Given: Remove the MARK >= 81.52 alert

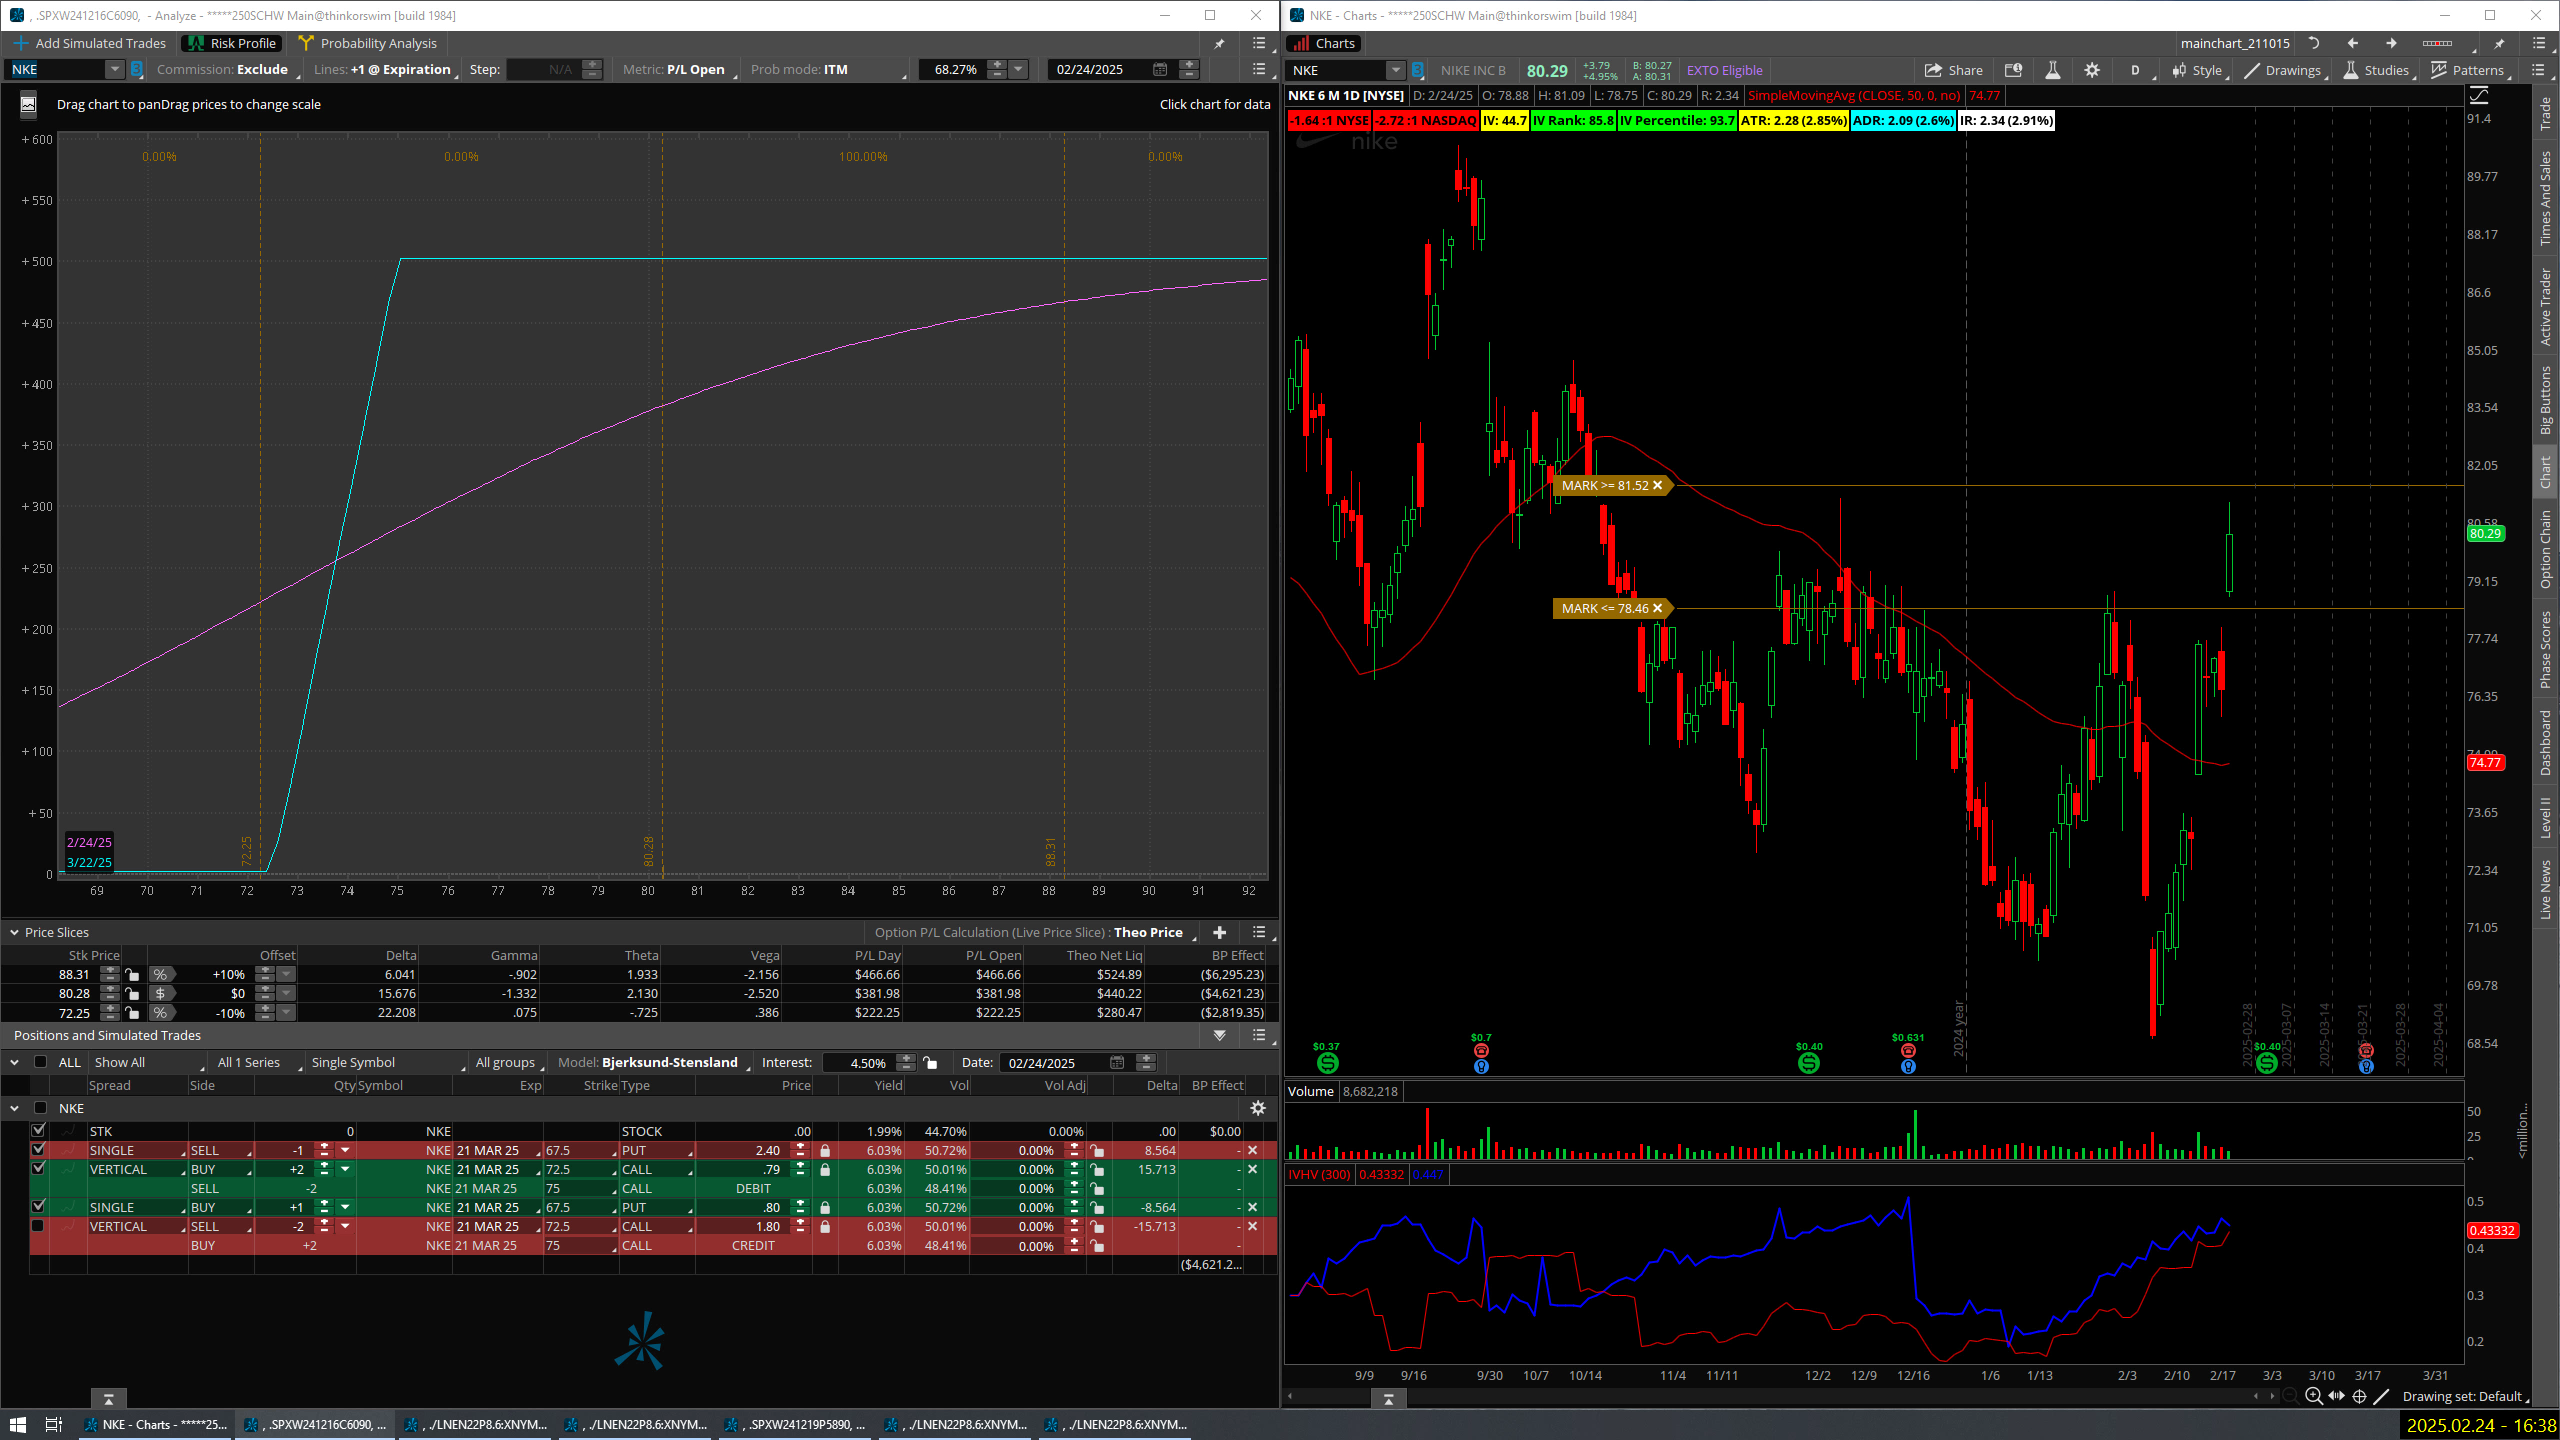Looking at the screenshot, I should point(1657,485).
